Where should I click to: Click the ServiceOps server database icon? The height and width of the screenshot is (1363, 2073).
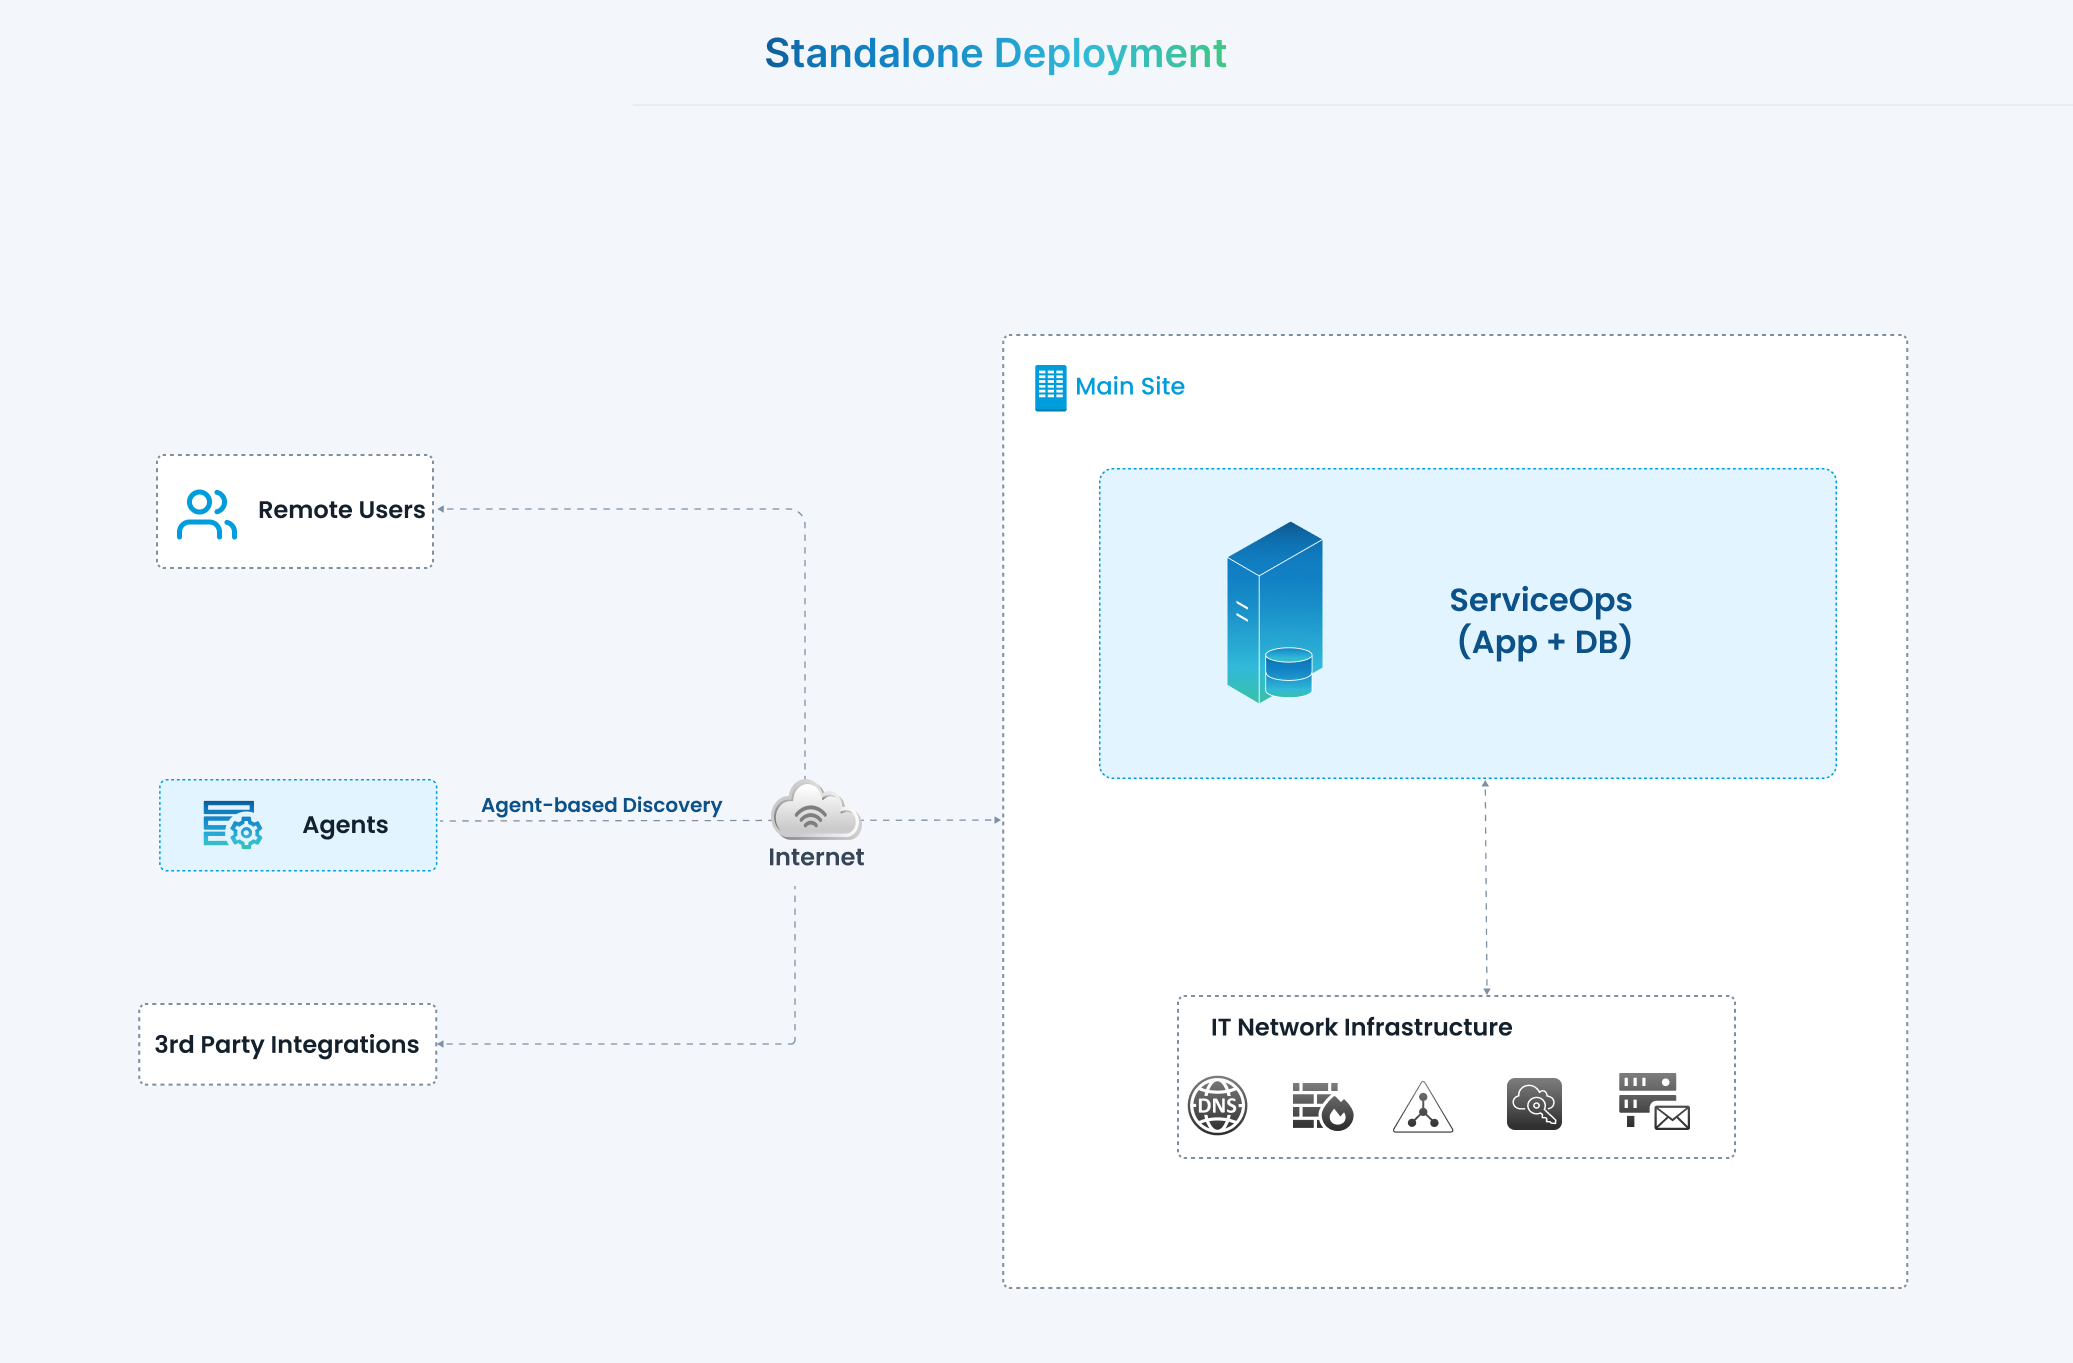point(1274,612)
